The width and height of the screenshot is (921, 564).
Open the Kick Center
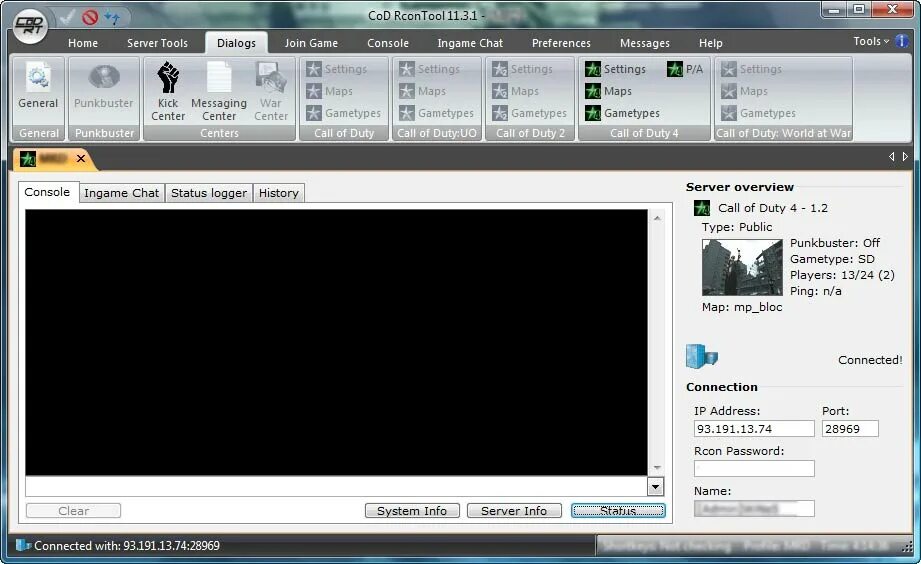pyautogui.click(x=168, y=91)
